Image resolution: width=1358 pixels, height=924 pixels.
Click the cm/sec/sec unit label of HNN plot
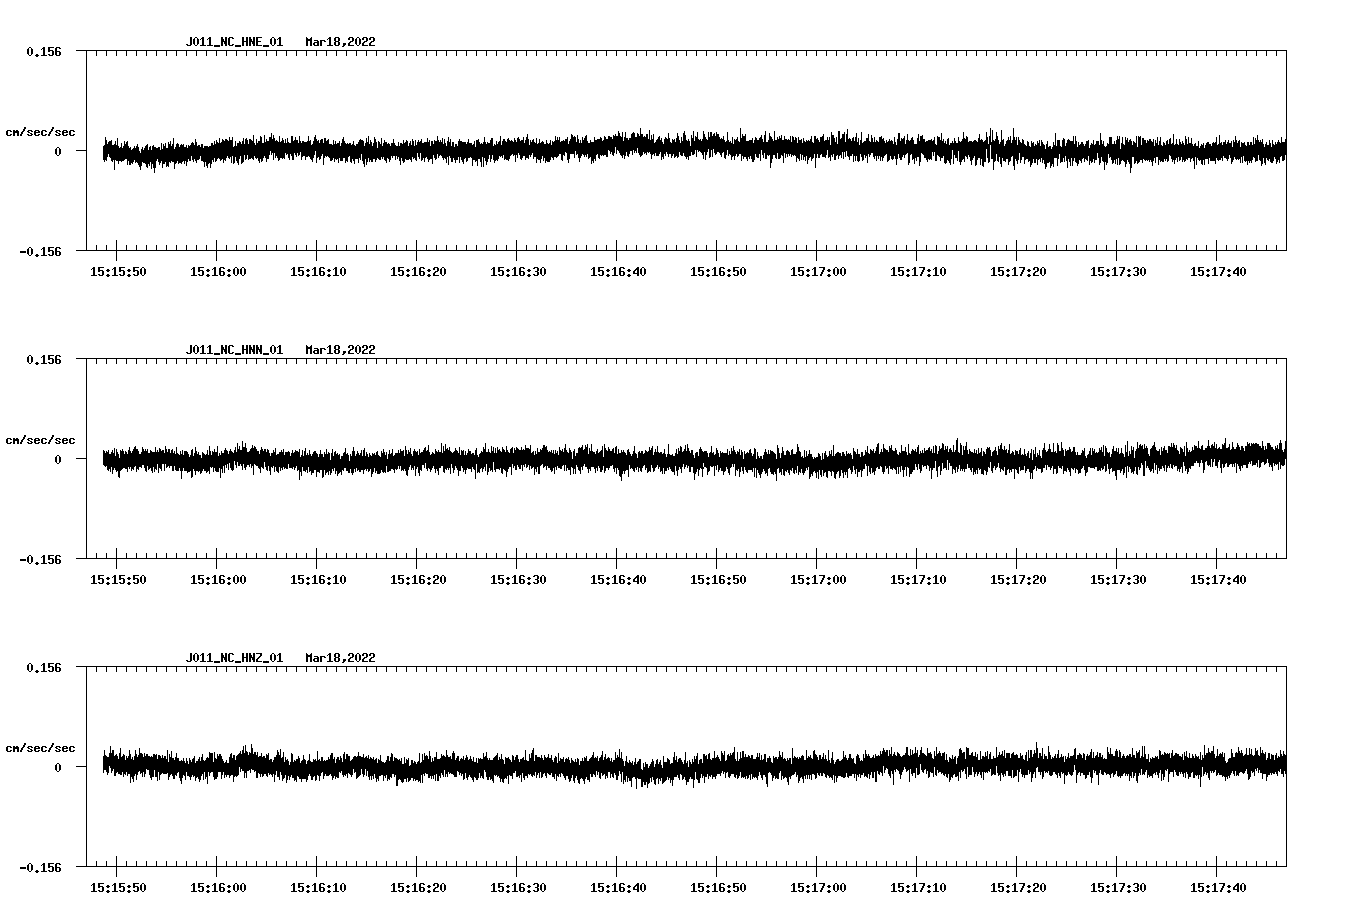(x=40, y=440)
